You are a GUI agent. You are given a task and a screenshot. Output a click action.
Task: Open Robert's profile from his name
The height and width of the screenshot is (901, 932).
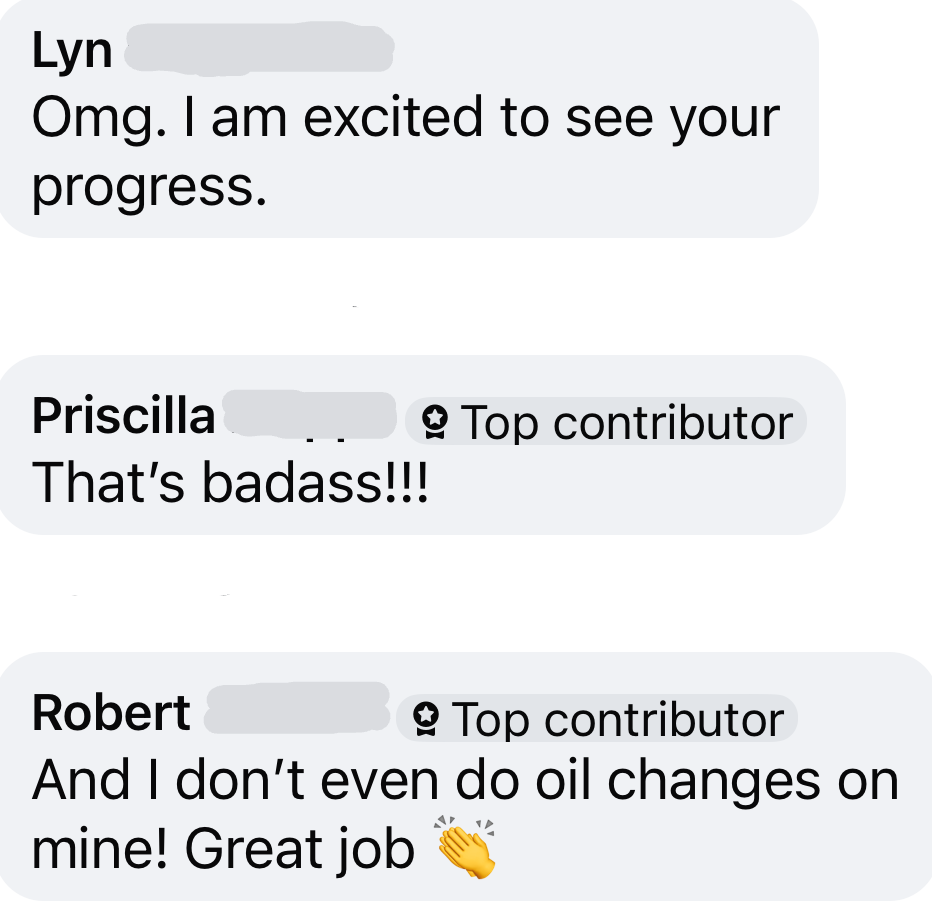pos(111,713)
